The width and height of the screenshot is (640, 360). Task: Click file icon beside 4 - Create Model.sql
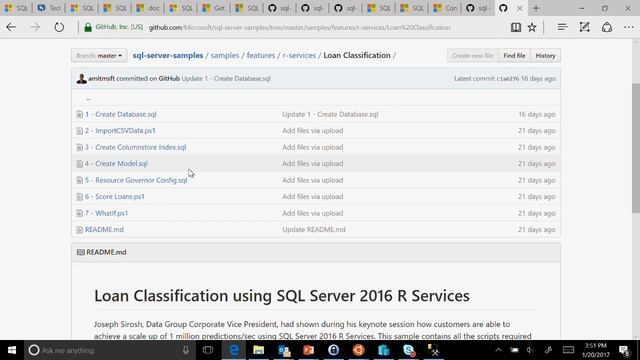pos(80,164)
